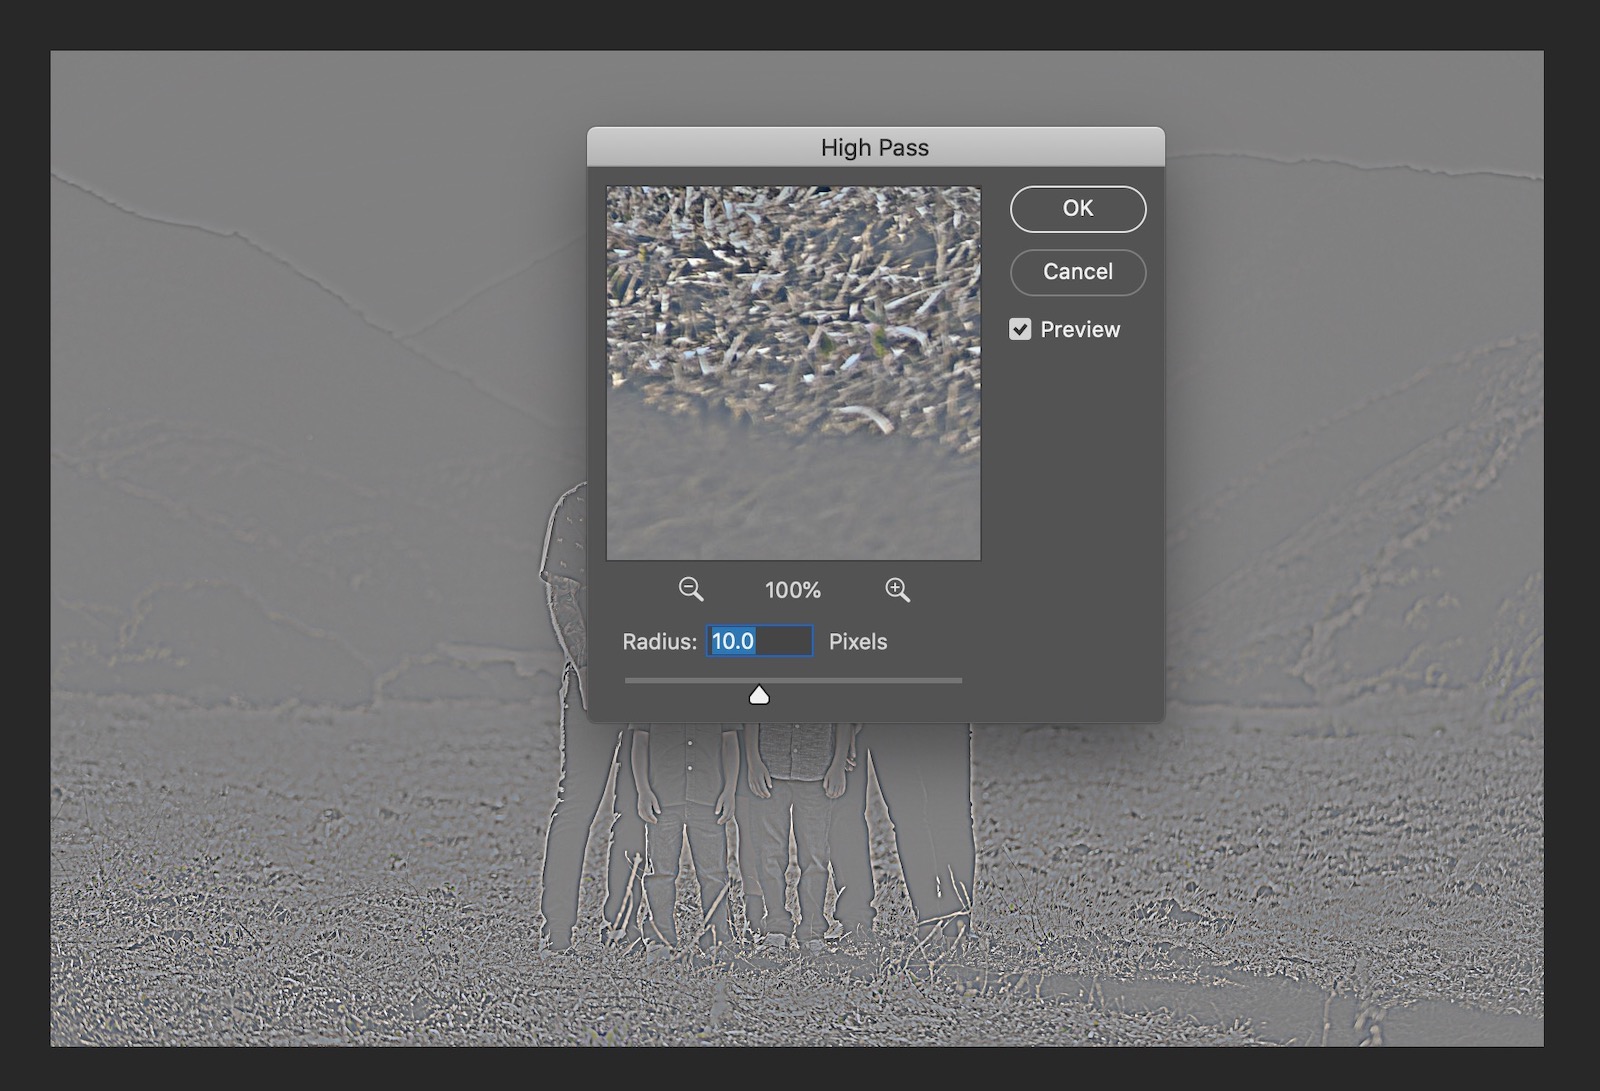Viewport: 1600px width, 1091px height.
Task: Click the zoom in magnifier icon
Action: (897, 590)
